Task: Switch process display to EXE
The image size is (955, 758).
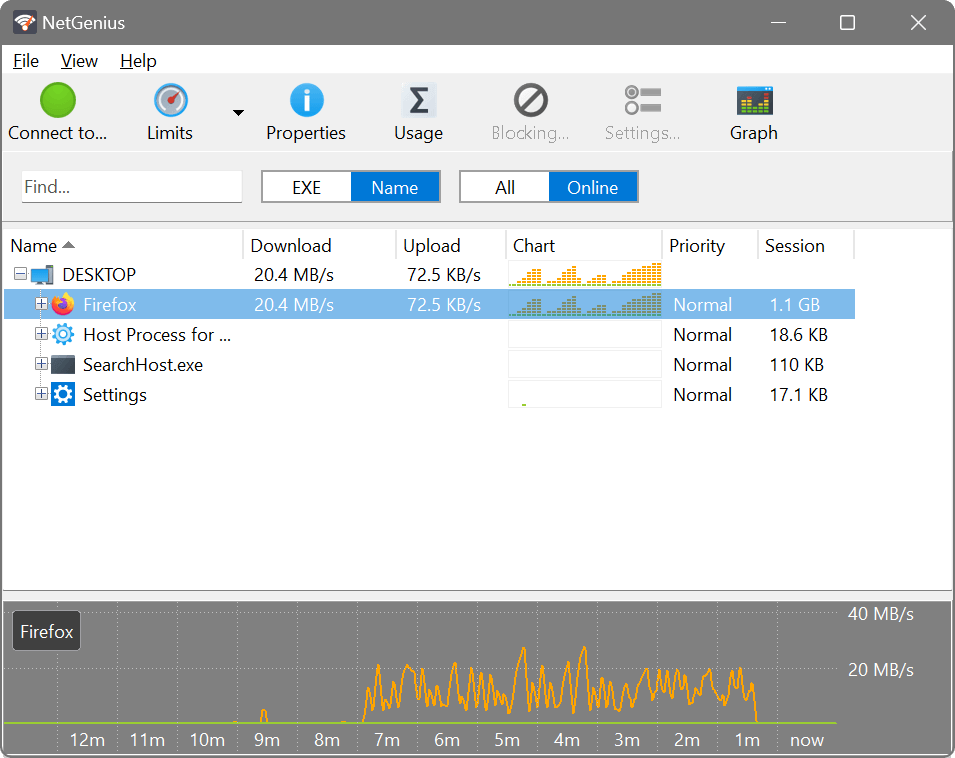Action: 306,187
